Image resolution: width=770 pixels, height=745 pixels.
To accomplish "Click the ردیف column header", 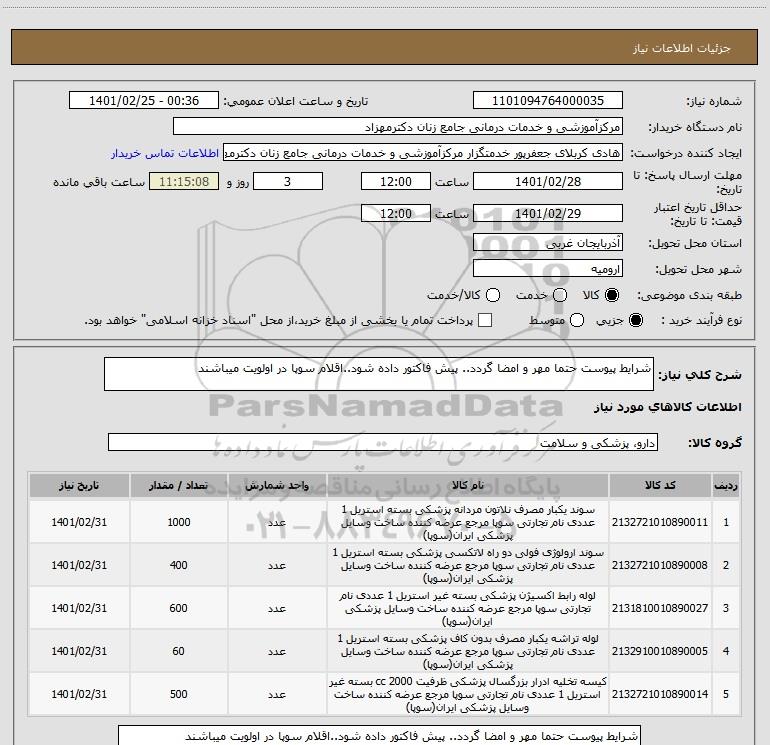I will tap(726, 486).
